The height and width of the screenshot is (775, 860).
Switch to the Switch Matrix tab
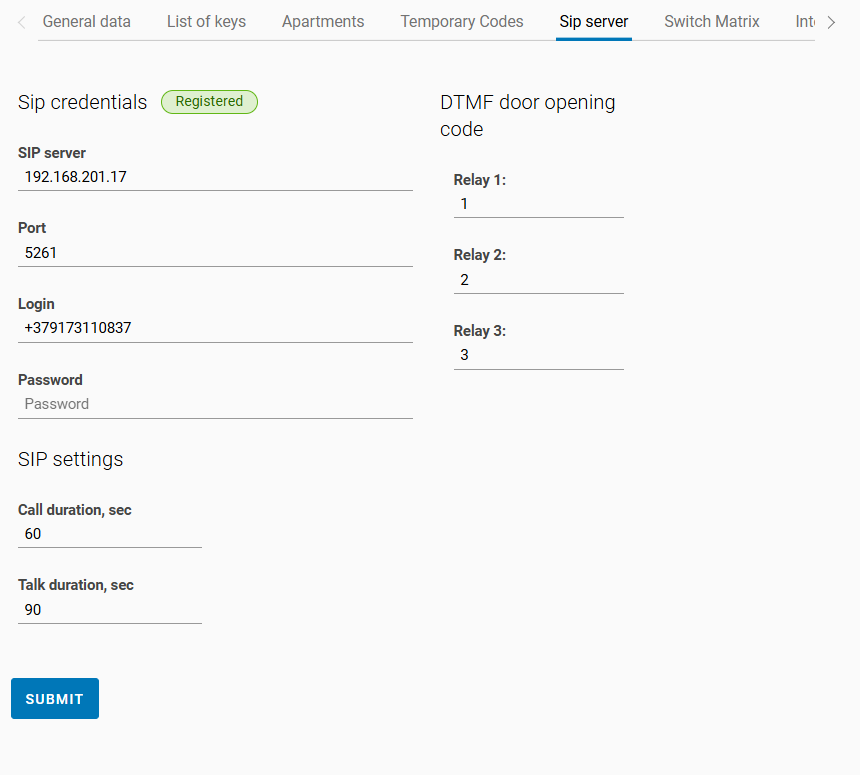(712, 21)
